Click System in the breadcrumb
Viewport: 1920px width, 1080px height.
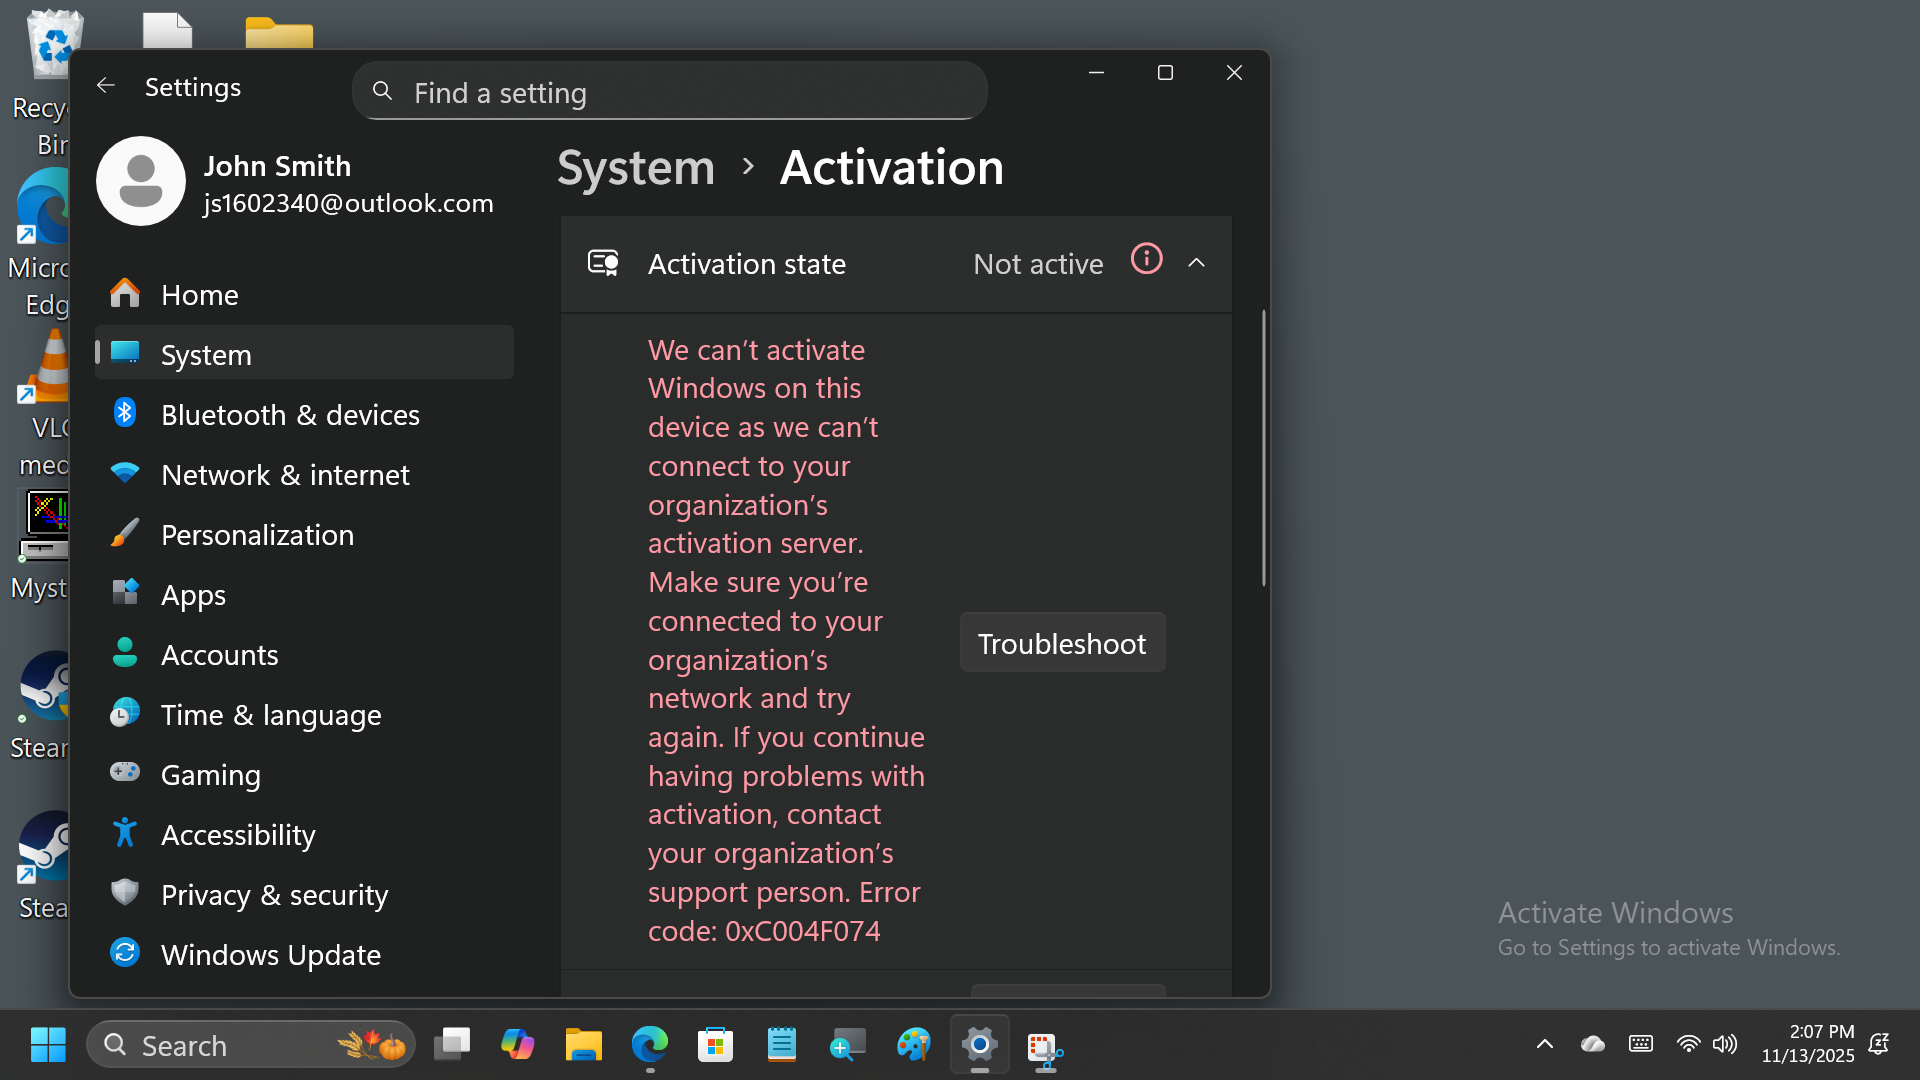(636, 167)
